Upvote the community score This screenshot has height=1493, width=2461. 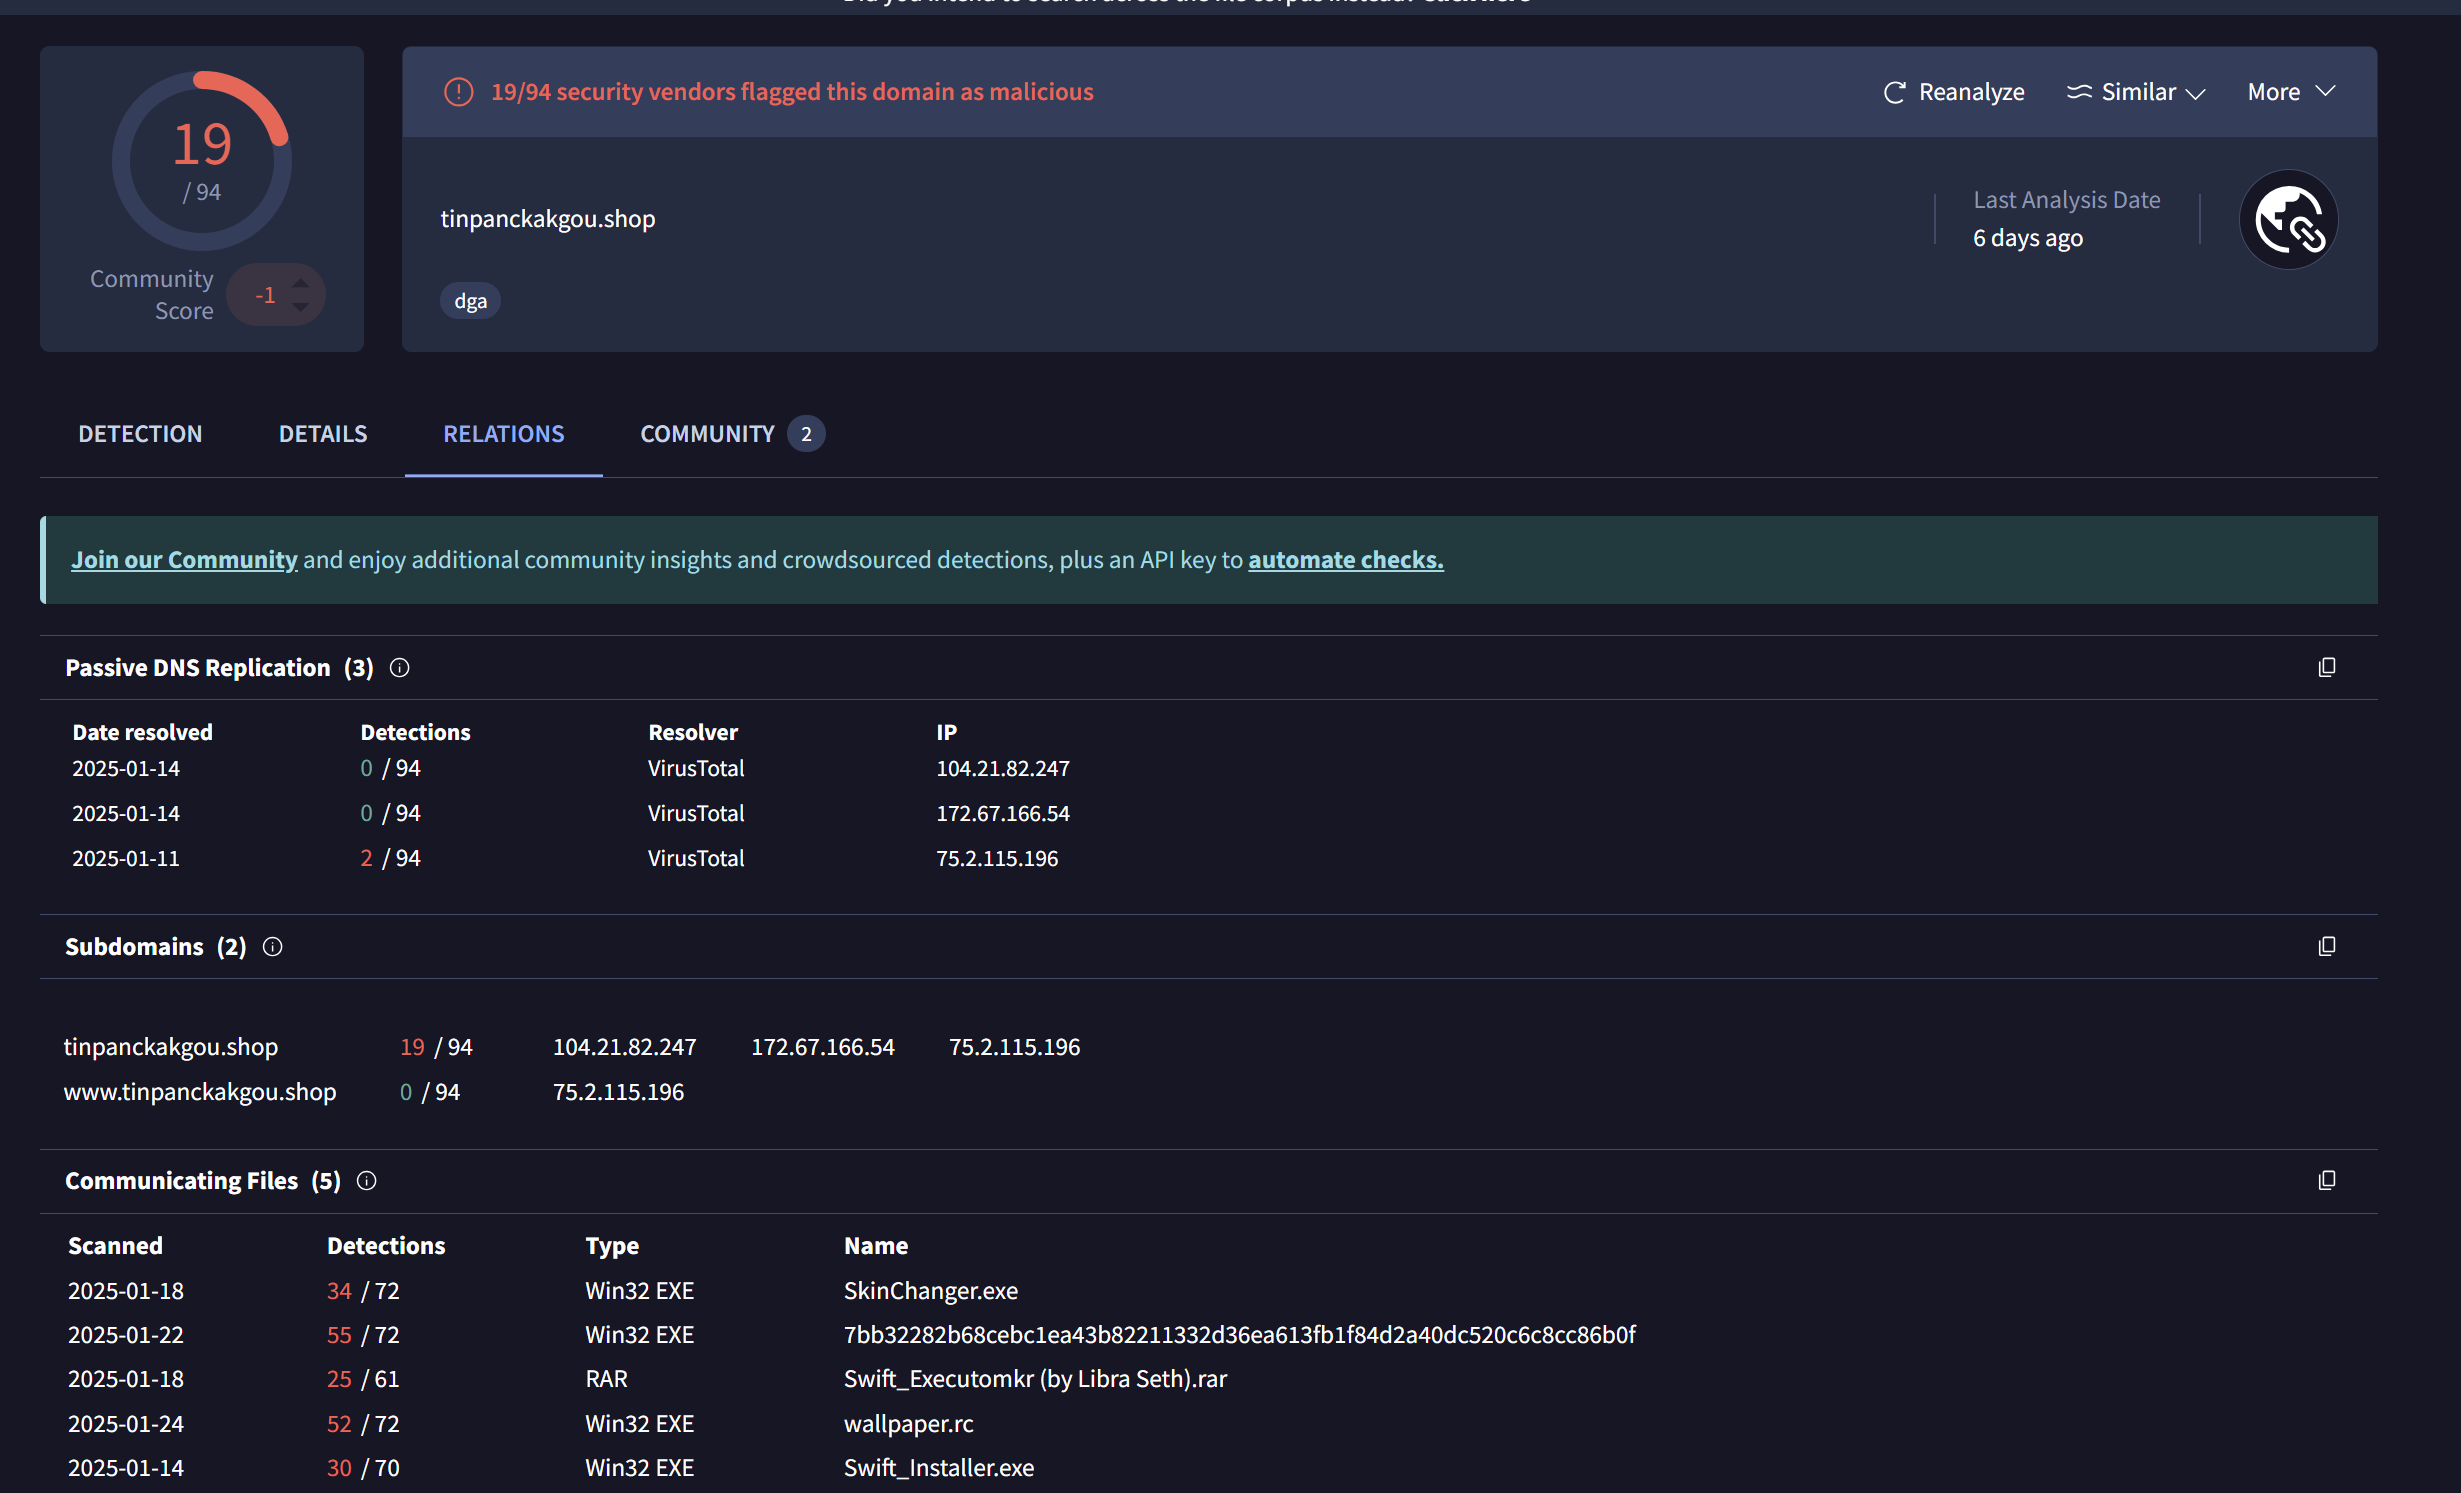[301, 283]
